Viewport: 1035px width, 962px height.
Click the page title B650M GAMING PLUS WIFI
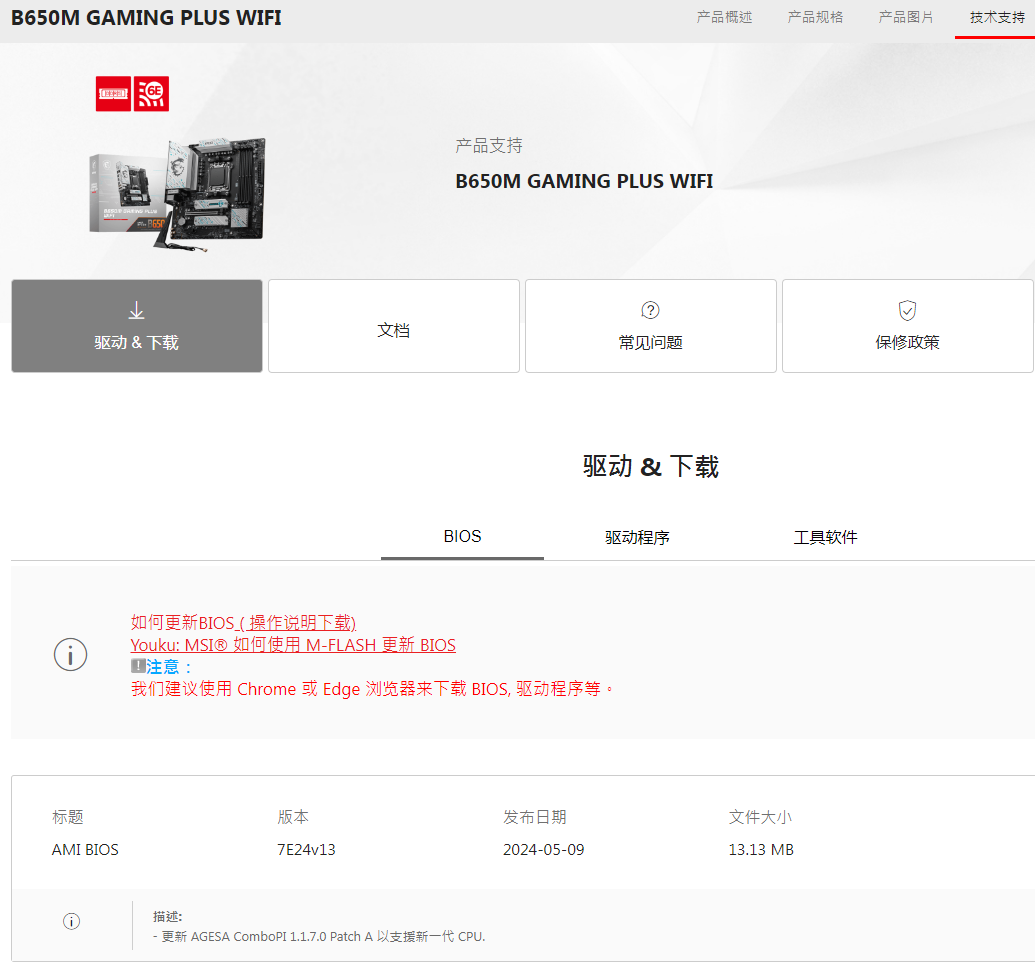coord(146,18)
